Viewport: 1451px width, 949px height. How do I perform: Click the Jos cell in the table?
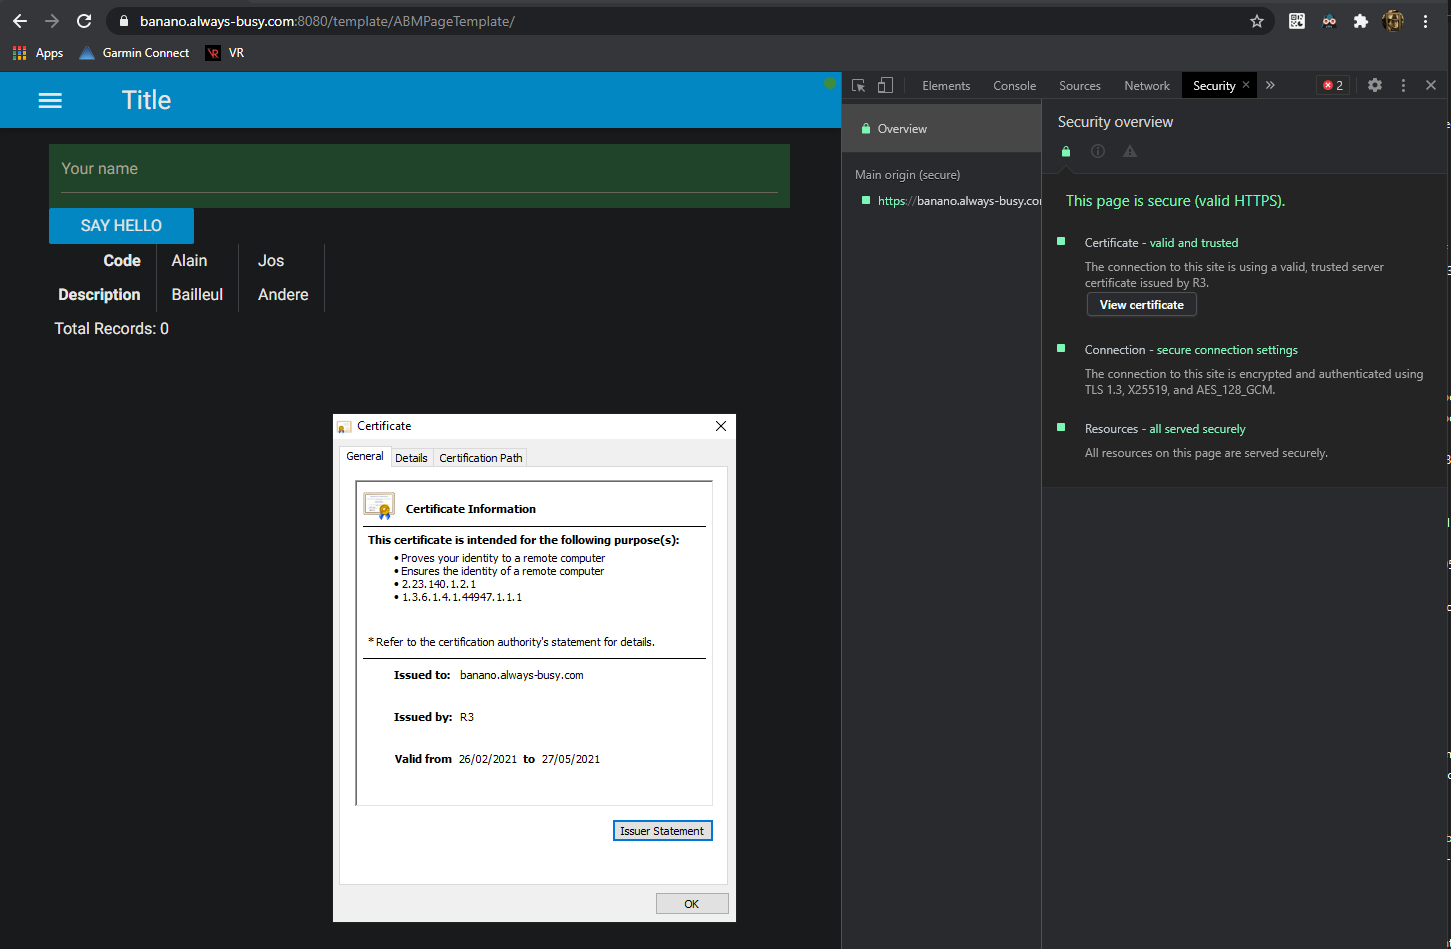[271, 261]
